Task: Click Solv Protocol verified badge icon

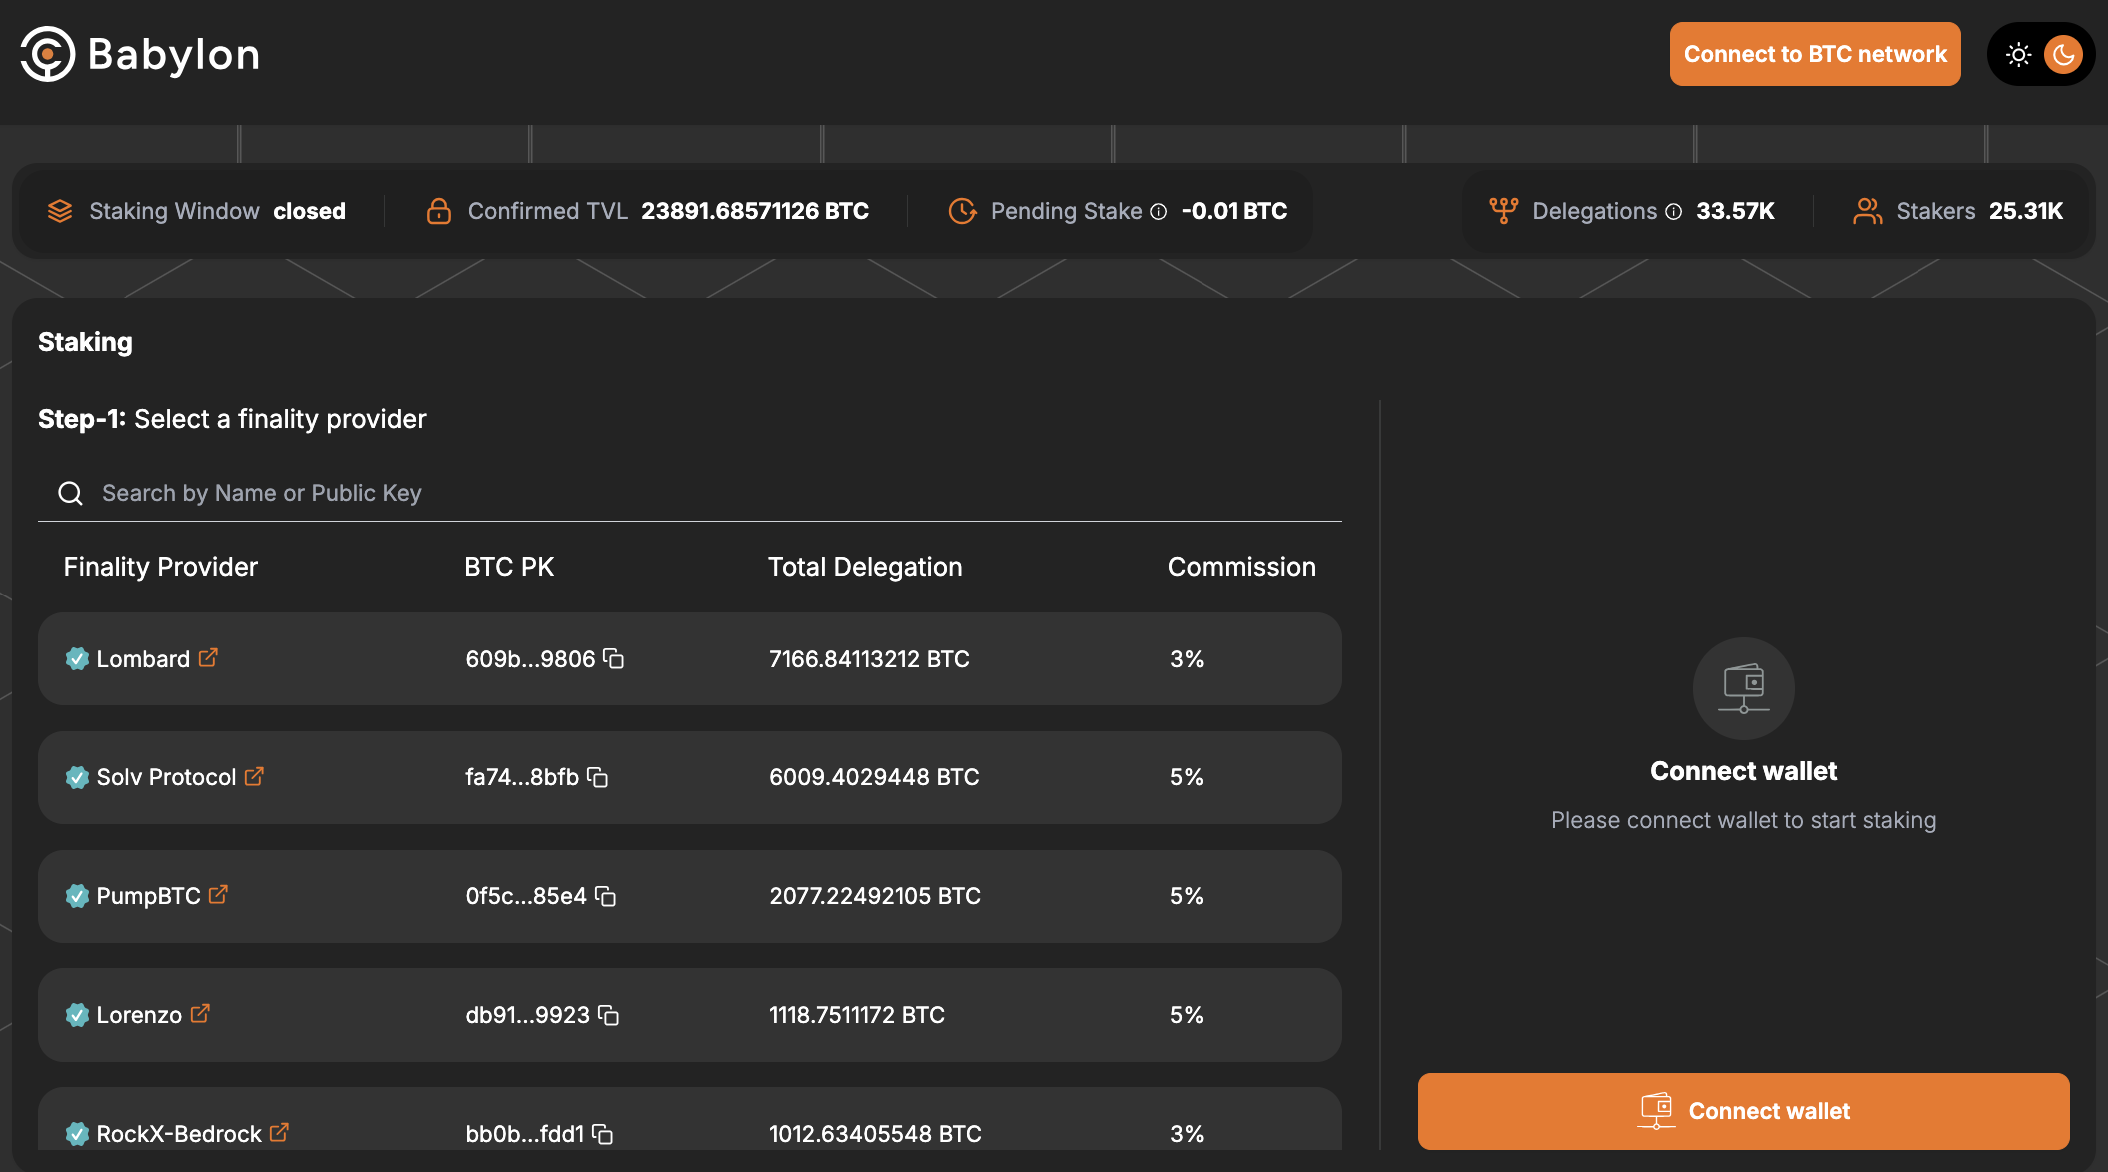Action: (x=77, y=777)
